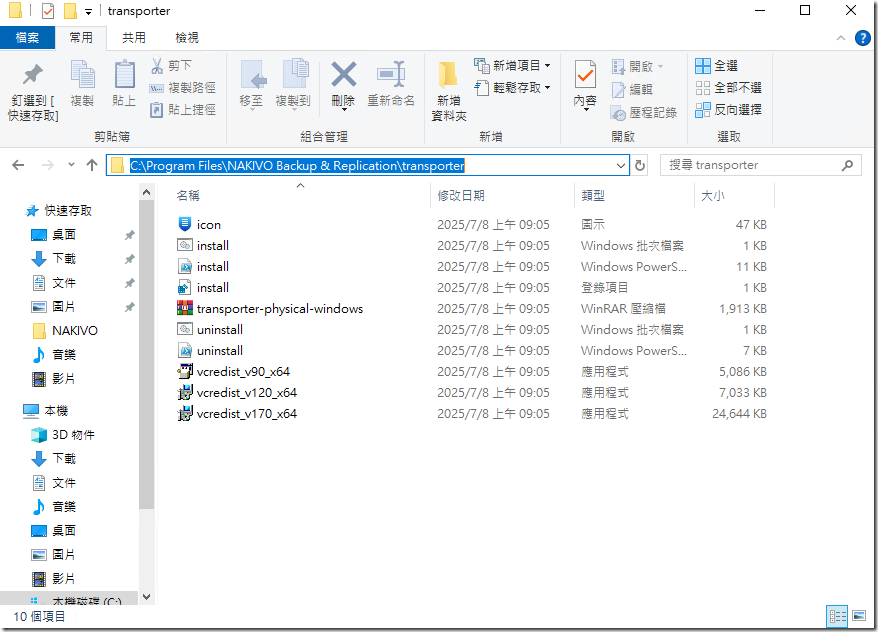Click 歷程記錄 history button
The width and height of the screenshot is (878, 632).
(x=644, y=113)
